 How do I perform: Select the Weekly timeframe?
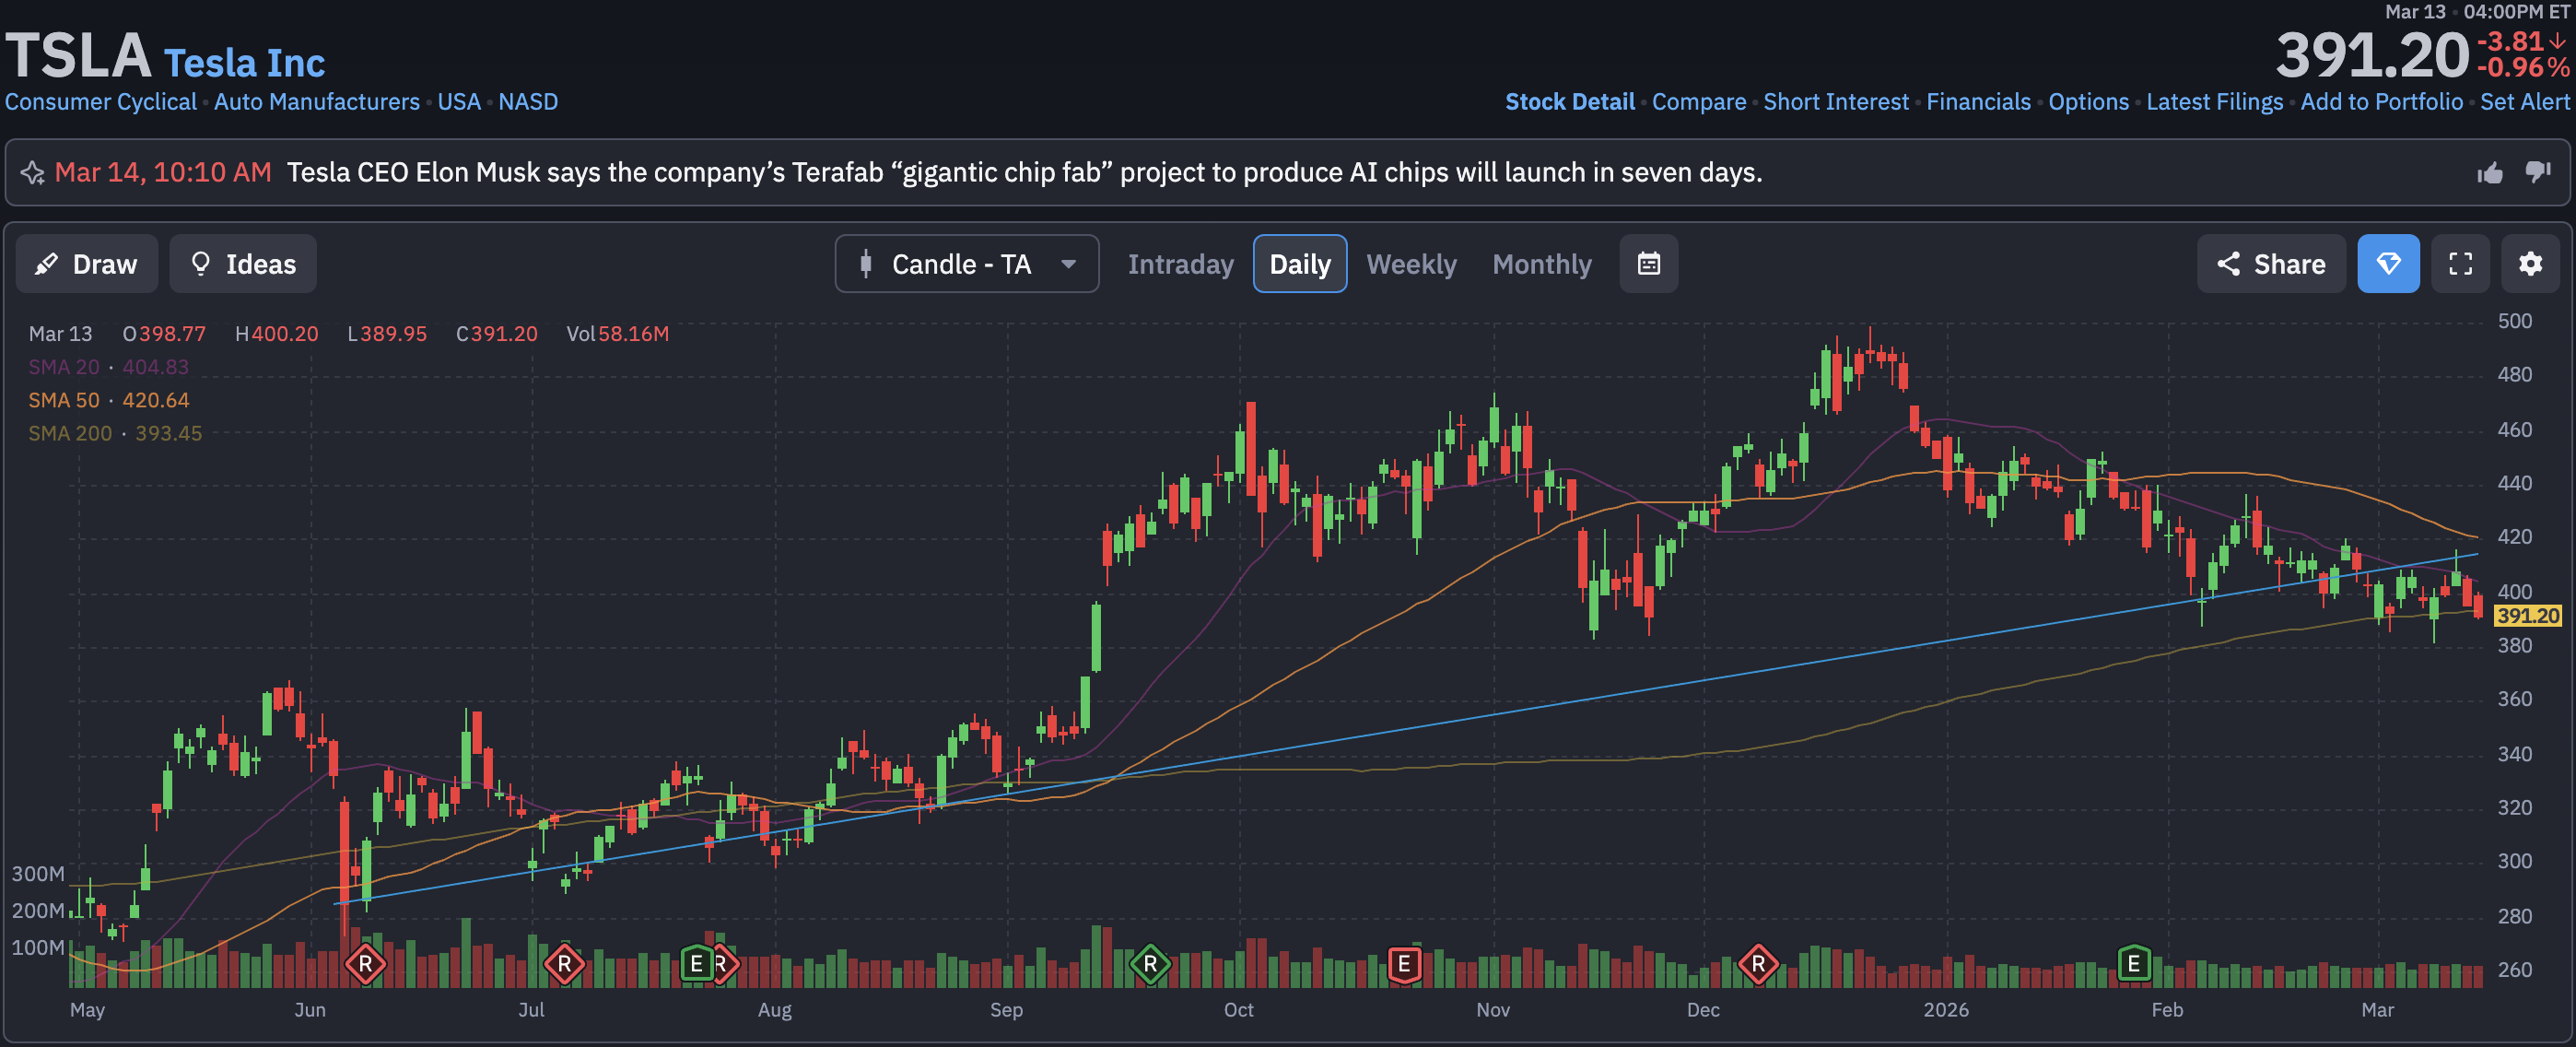(1411, 264)
